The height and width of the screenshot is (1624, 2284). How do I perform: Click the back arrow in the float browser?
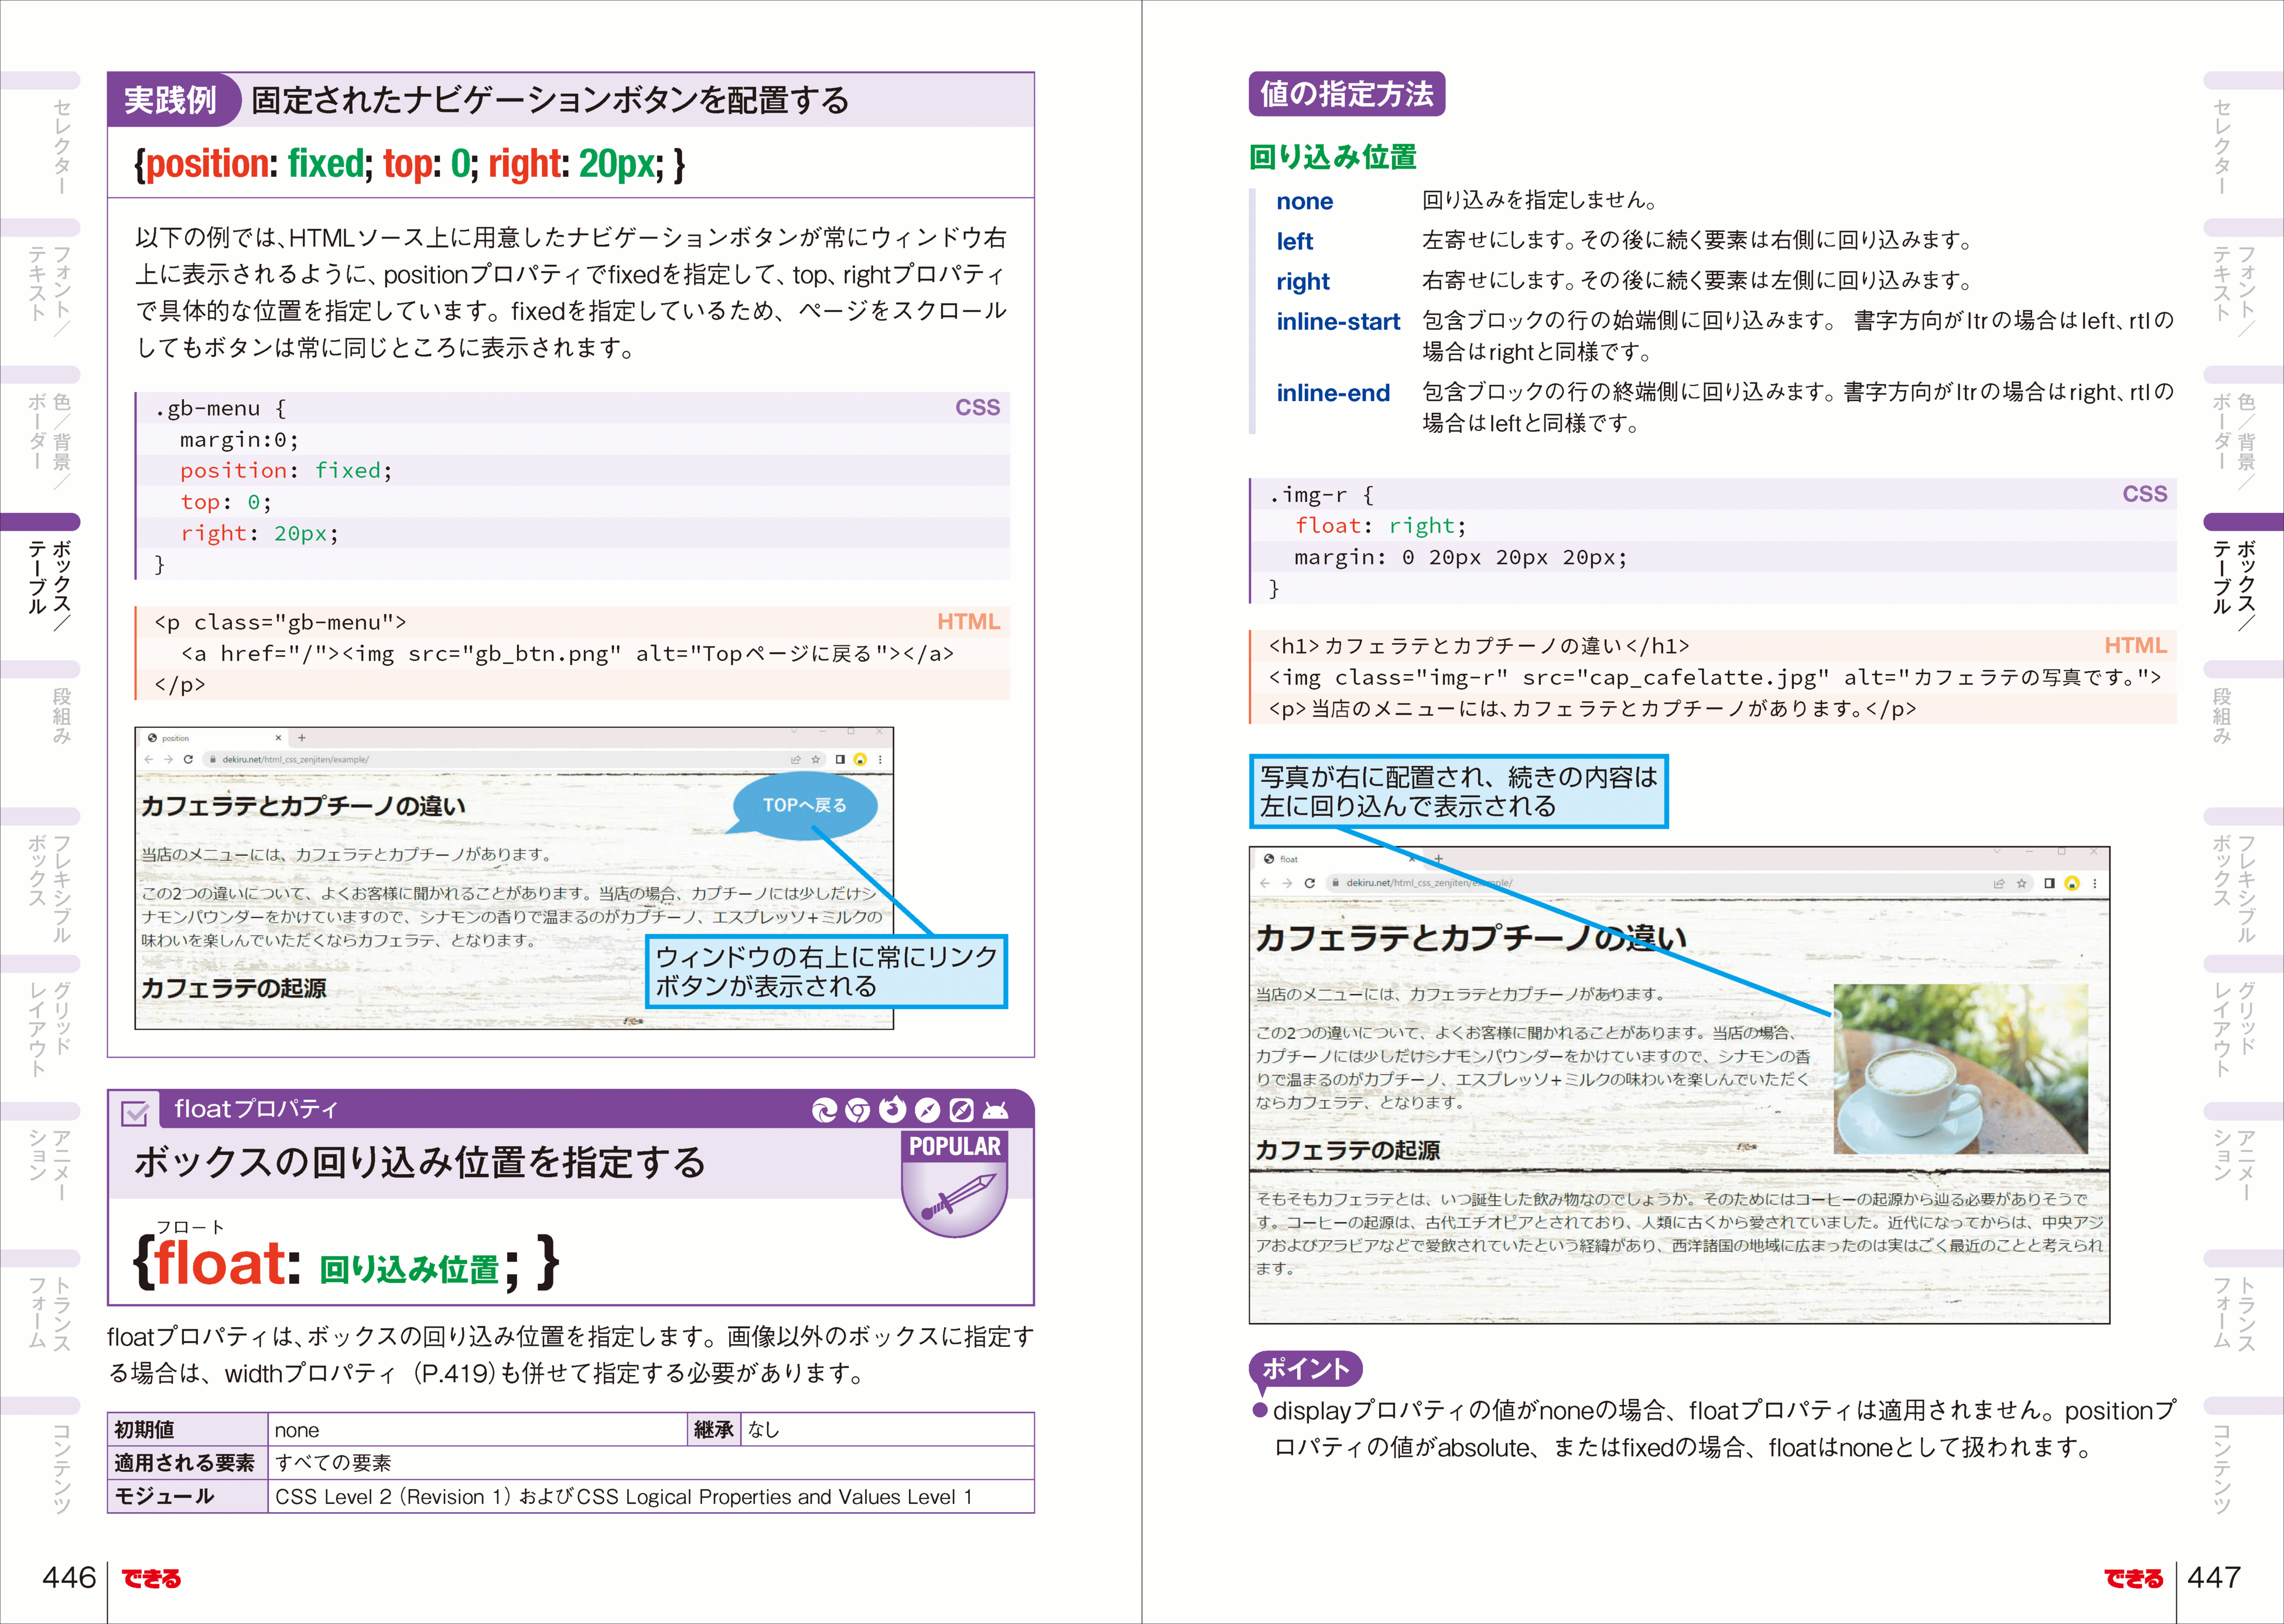point(1265,883)
